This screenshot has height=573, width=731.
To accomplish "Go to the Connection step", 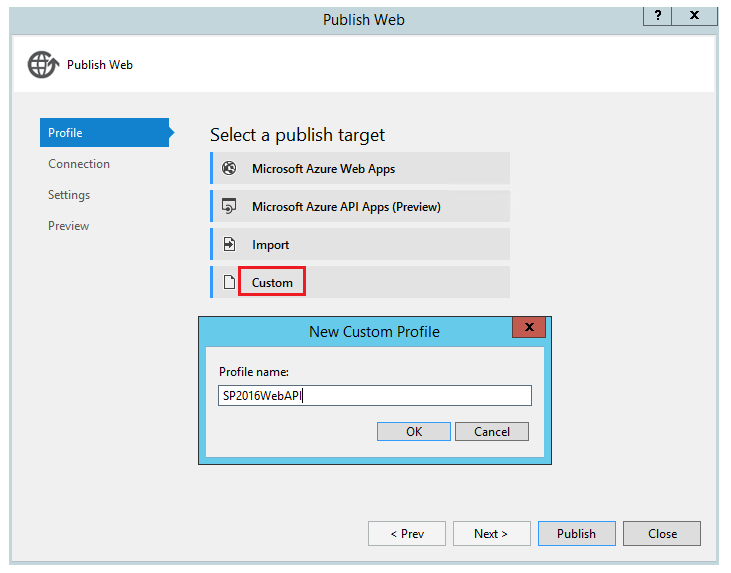I will (79, 164).
